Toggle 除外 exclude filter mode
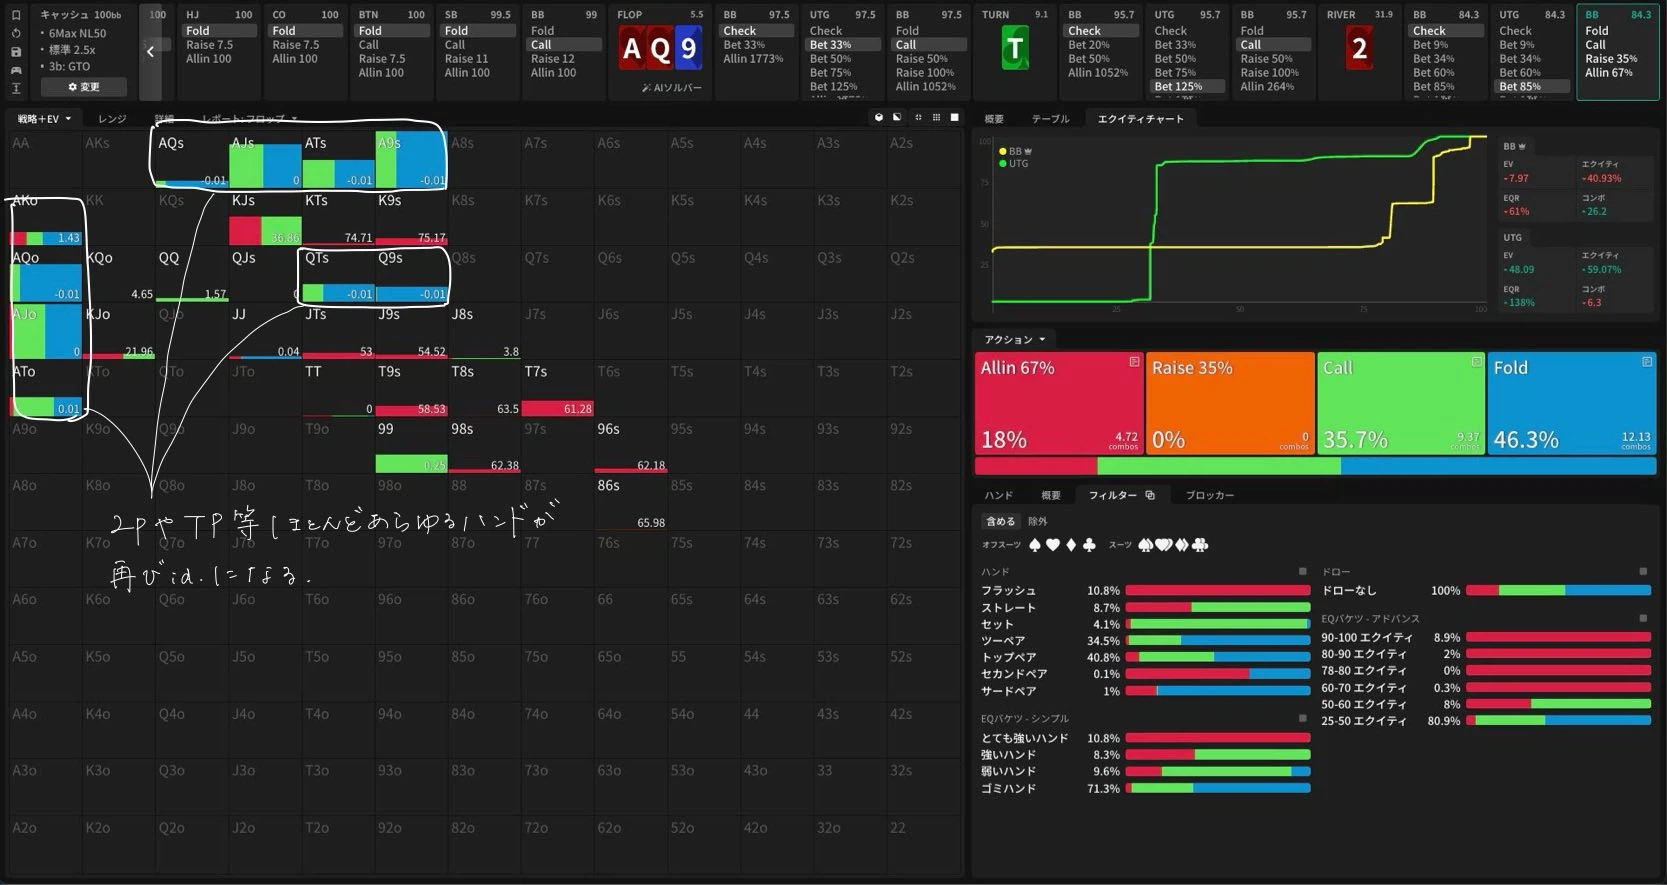The width and height of the screenshot is (1667, 885). click(x=1038, y=521)
